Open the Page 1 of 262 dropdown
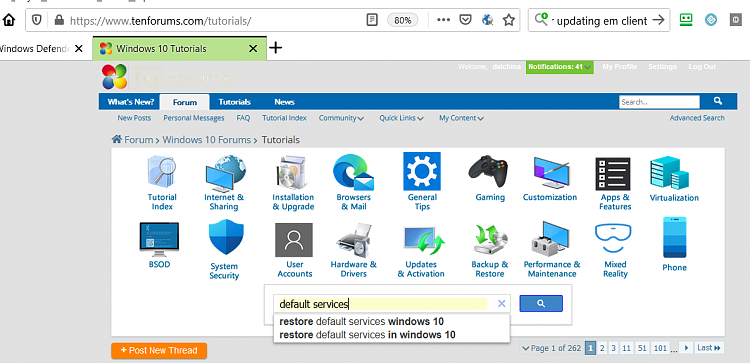This screenshot has height=363, width=750. pyautogui.click(x=551, y=348)
